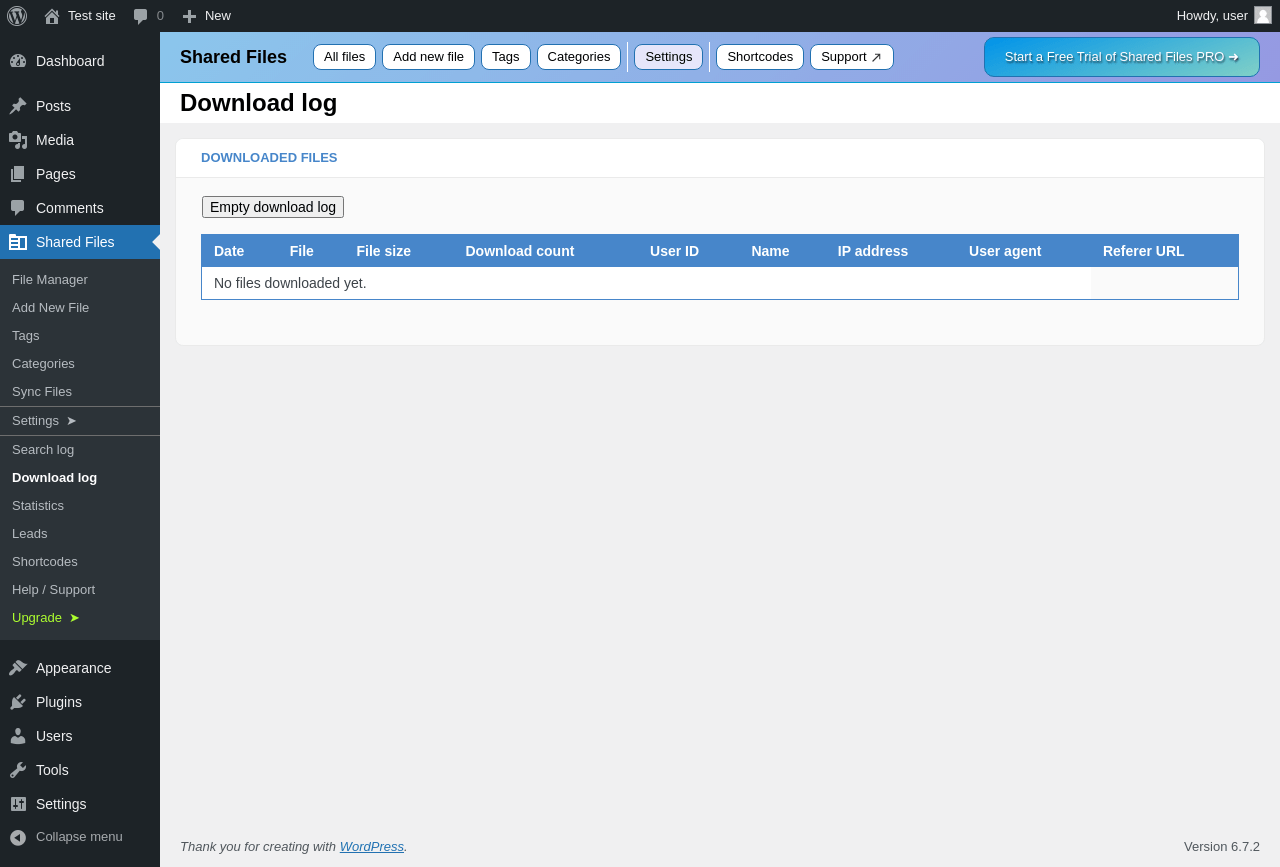Click the Shared Files header title
The image size is (1280, 867).
click(233, 57)
